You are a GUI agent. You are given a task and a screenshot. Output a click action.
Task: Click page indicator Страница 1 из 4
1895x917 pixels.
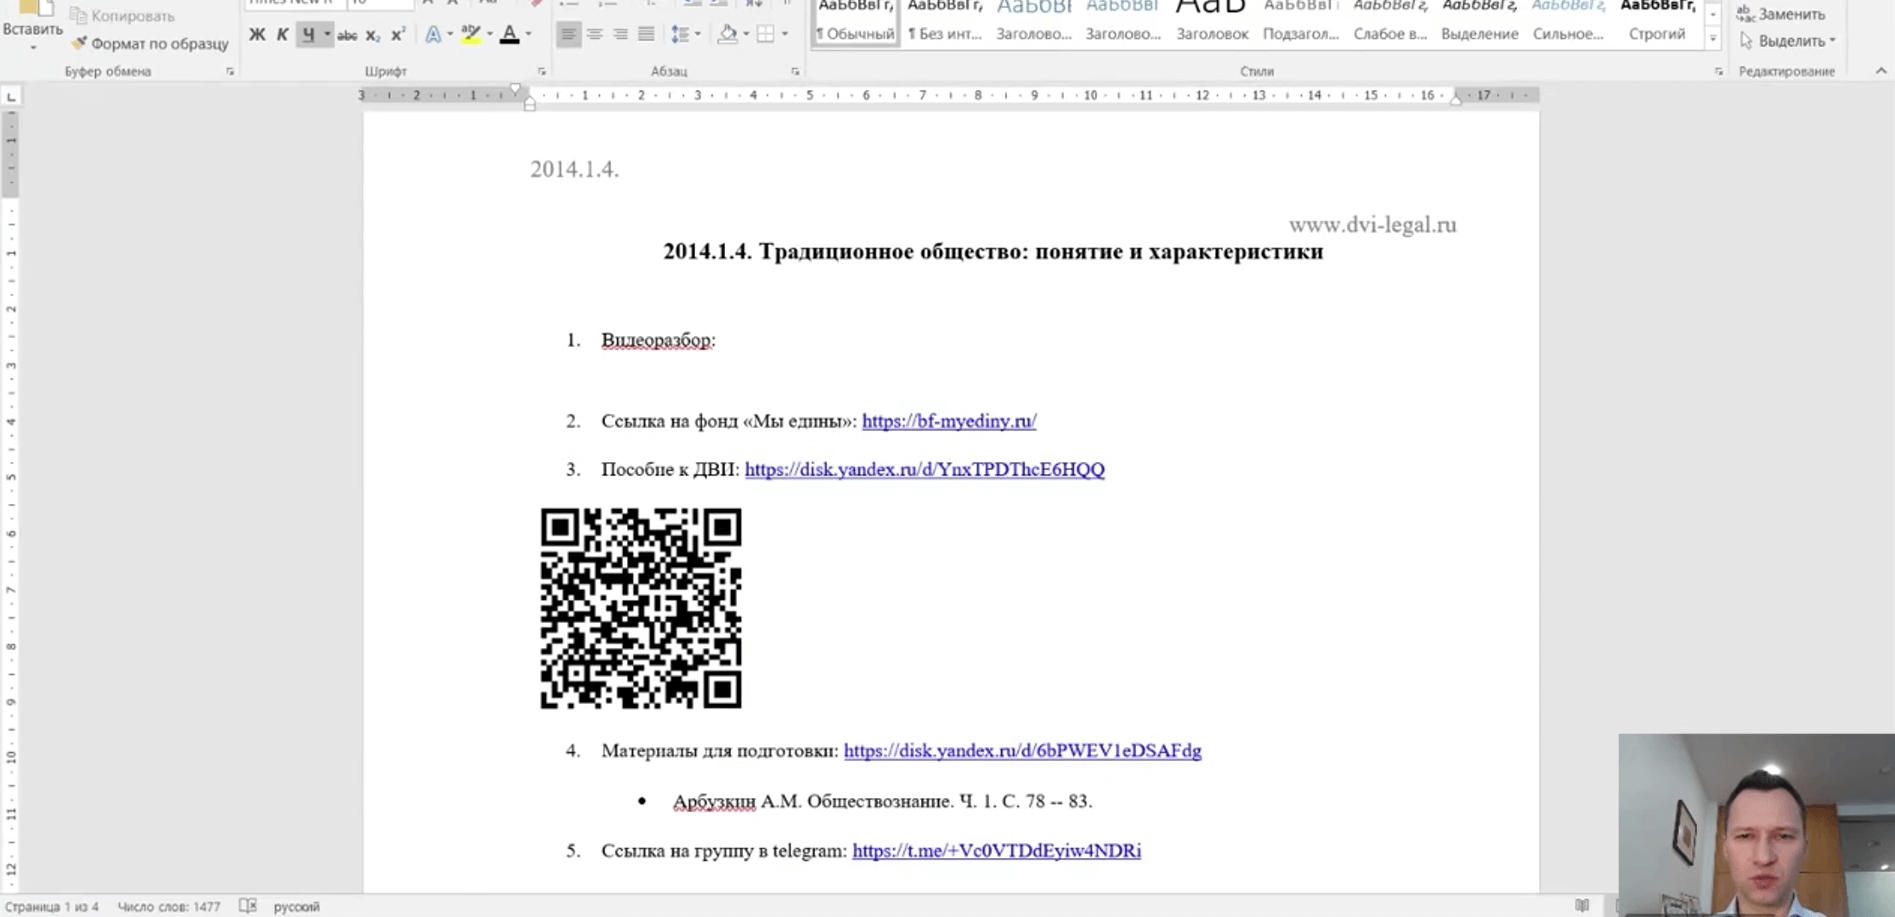[52, 907]
